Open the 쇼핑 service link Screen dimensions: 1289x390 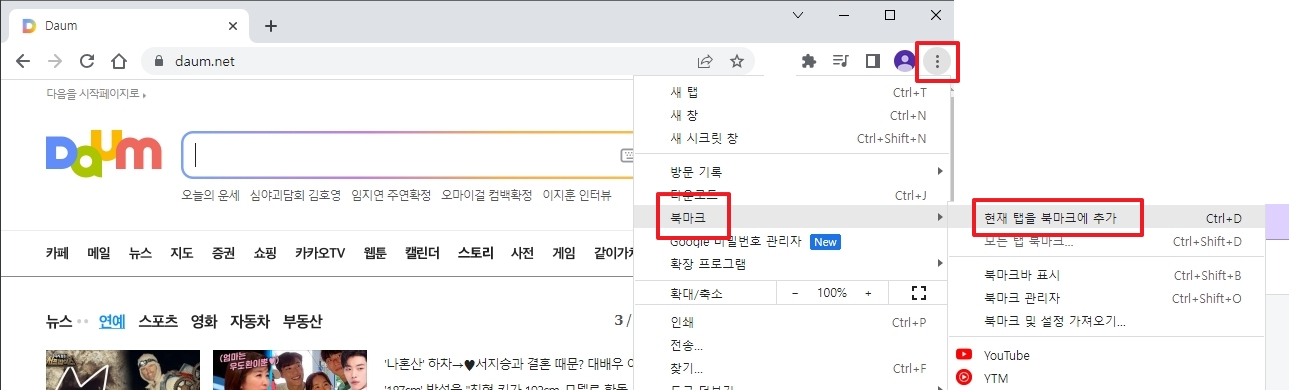coord(265,253)
